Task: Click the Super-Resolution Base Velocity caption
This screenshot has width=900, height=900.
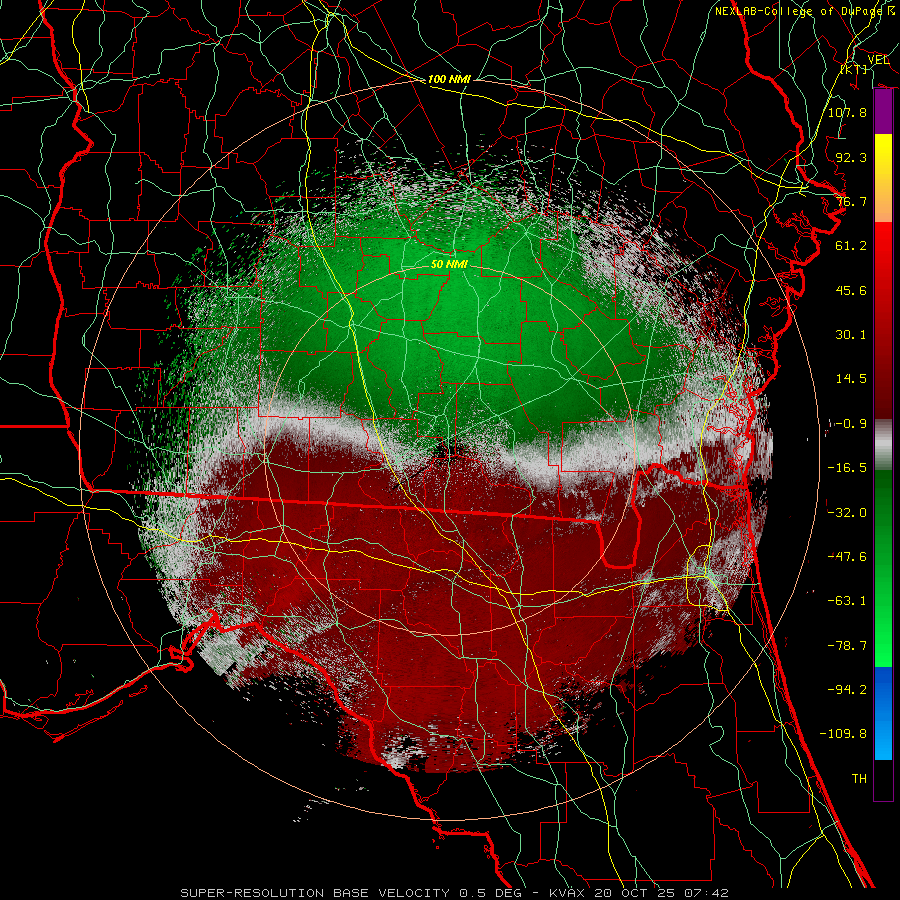Action: (x=455, y=893)
